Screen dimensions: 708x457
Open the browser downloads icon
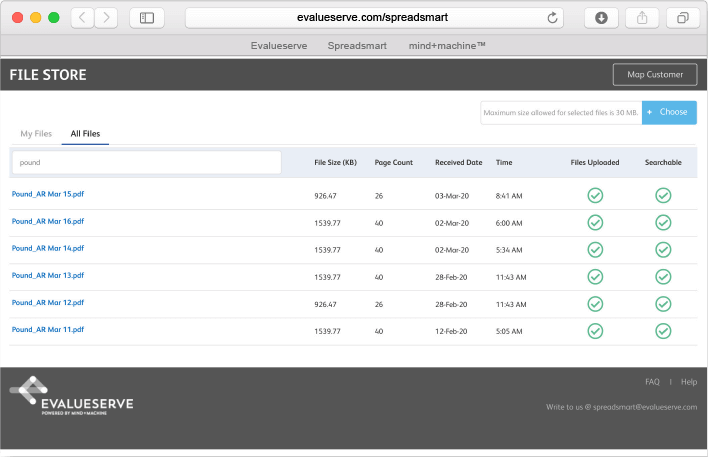pos(601,18)
